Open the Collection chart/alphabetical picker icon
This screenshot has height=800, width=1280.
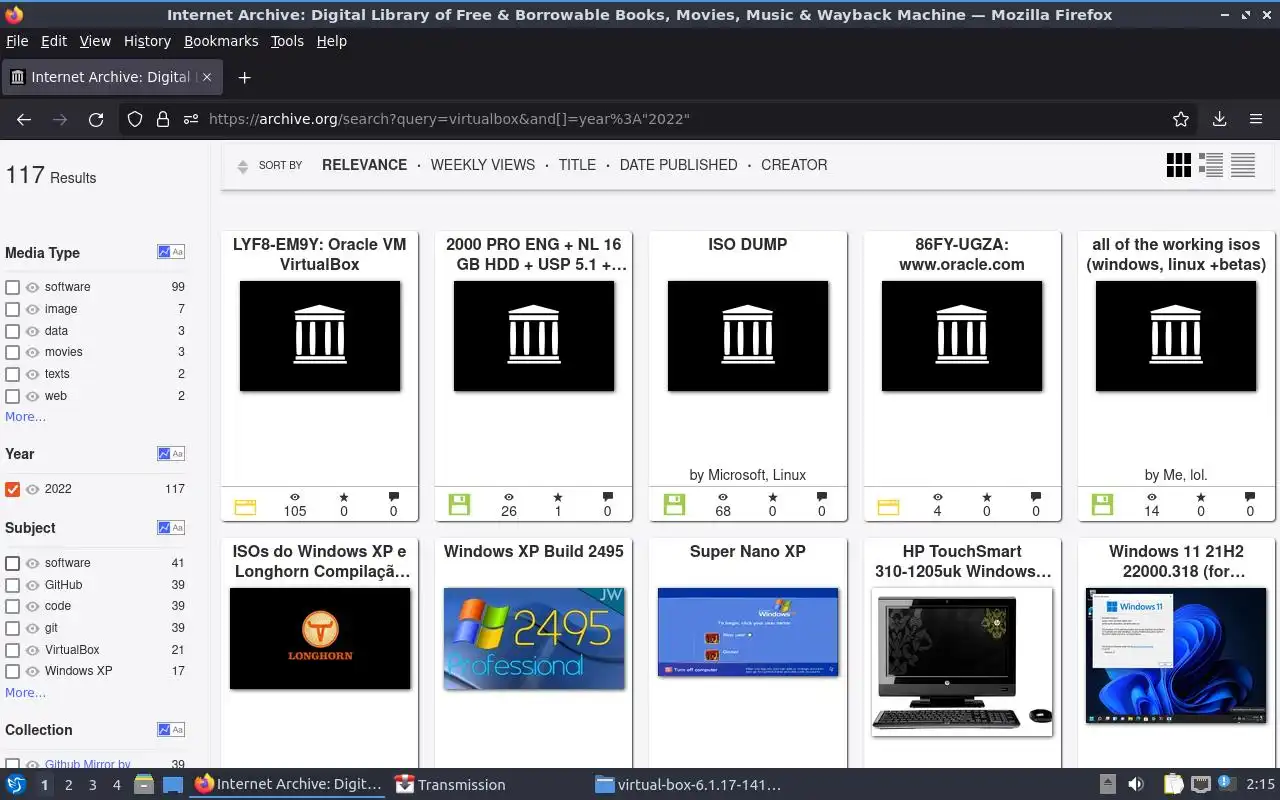(171, 729)
